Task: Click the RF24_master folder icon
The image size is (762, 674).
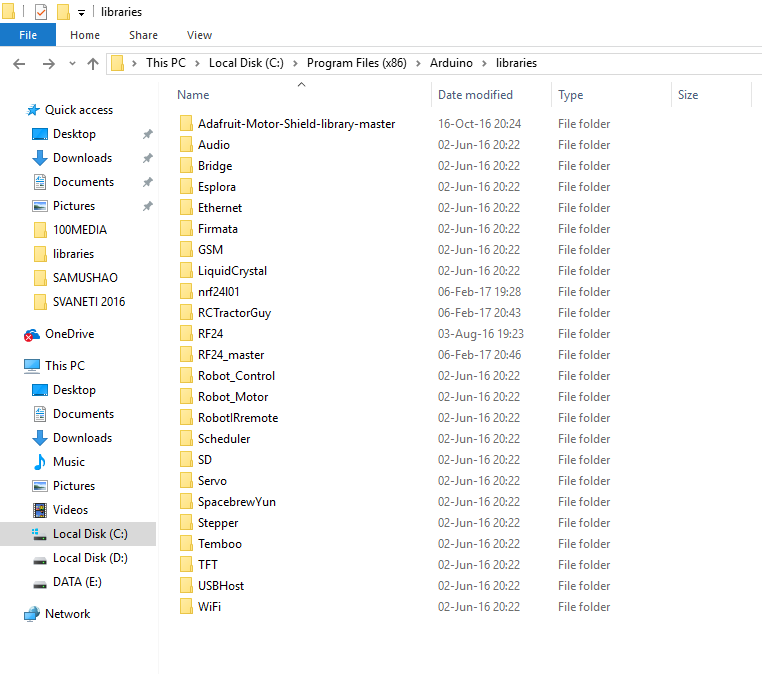Action: 186,354
